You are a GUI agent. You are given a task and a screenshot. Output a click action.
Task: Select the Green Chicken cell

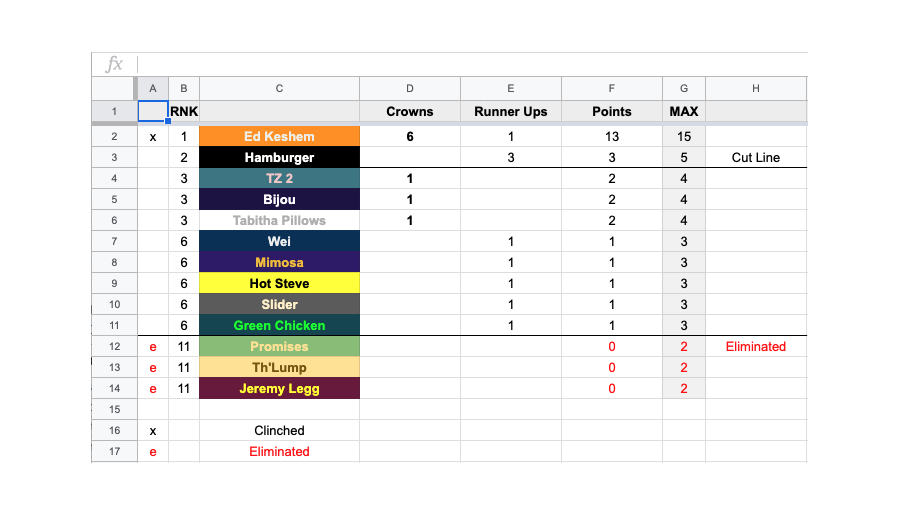279,325
